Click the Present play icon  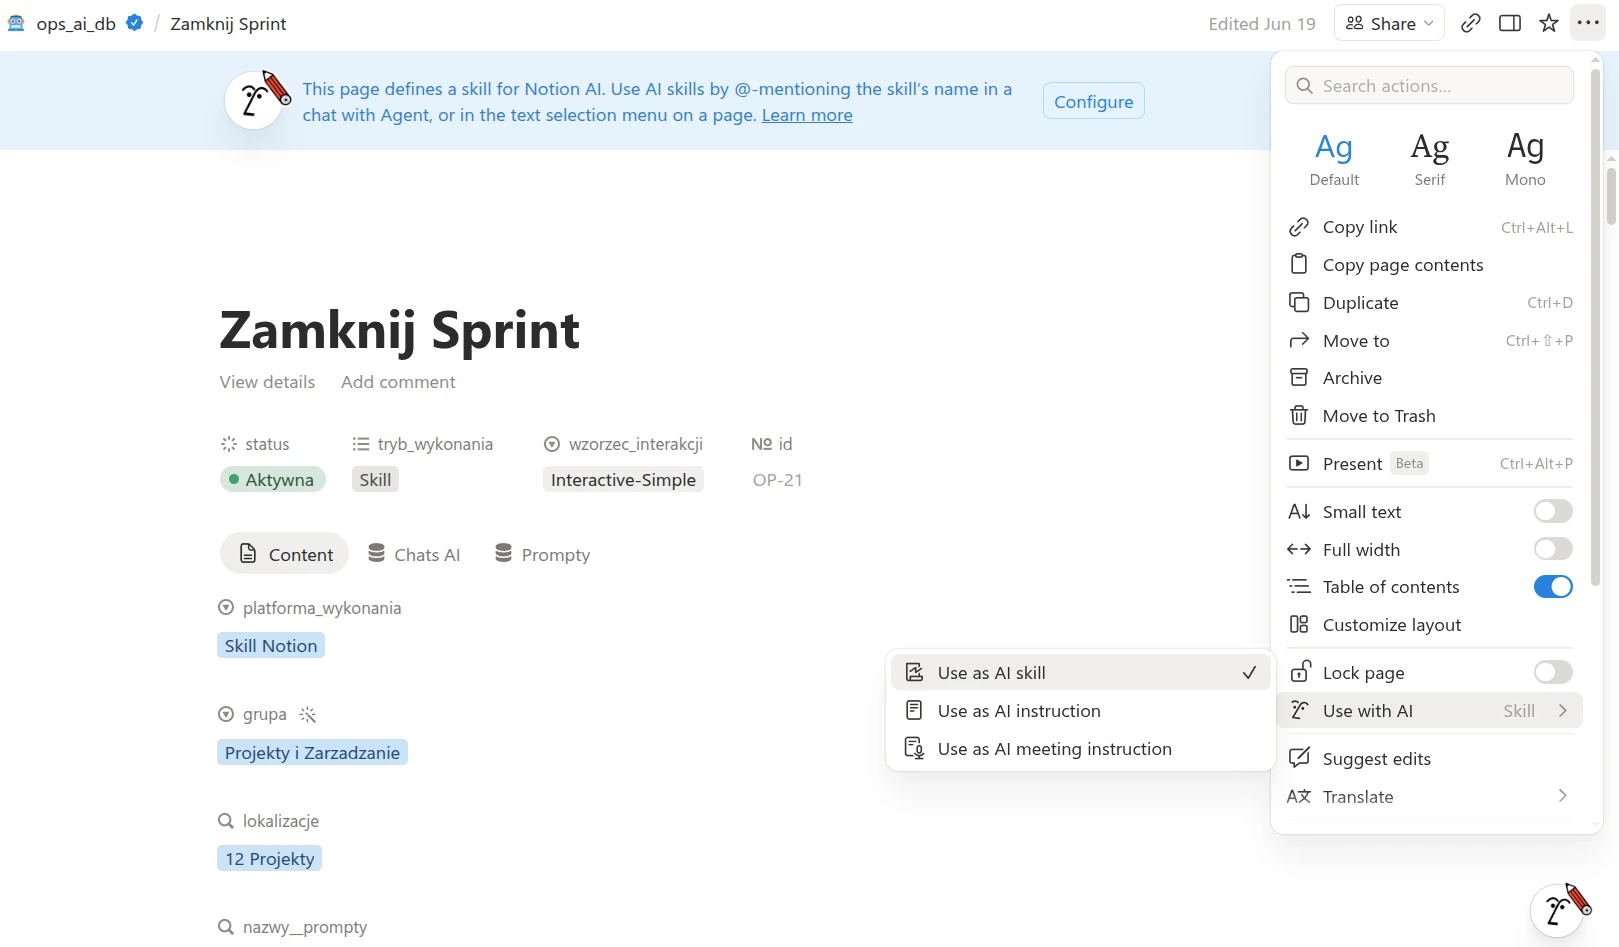click(x=1299, y=464)
